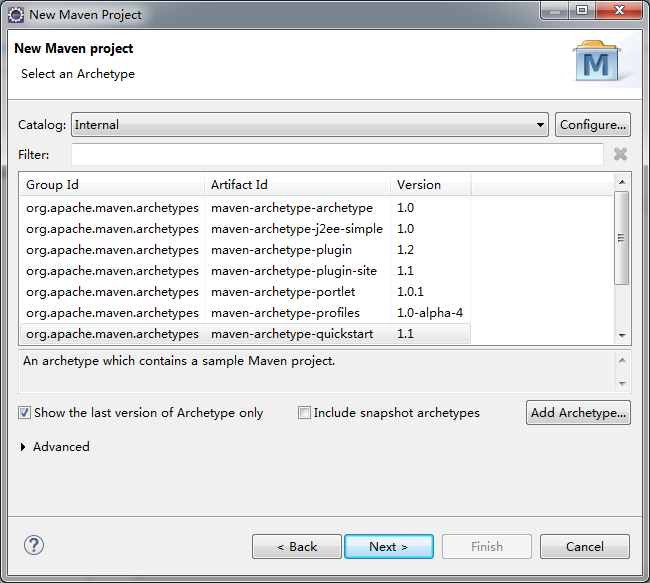The image size is (650, 583).
Task: Select the maven-archetype-plugin-site row
Action: tap(245, 271)
